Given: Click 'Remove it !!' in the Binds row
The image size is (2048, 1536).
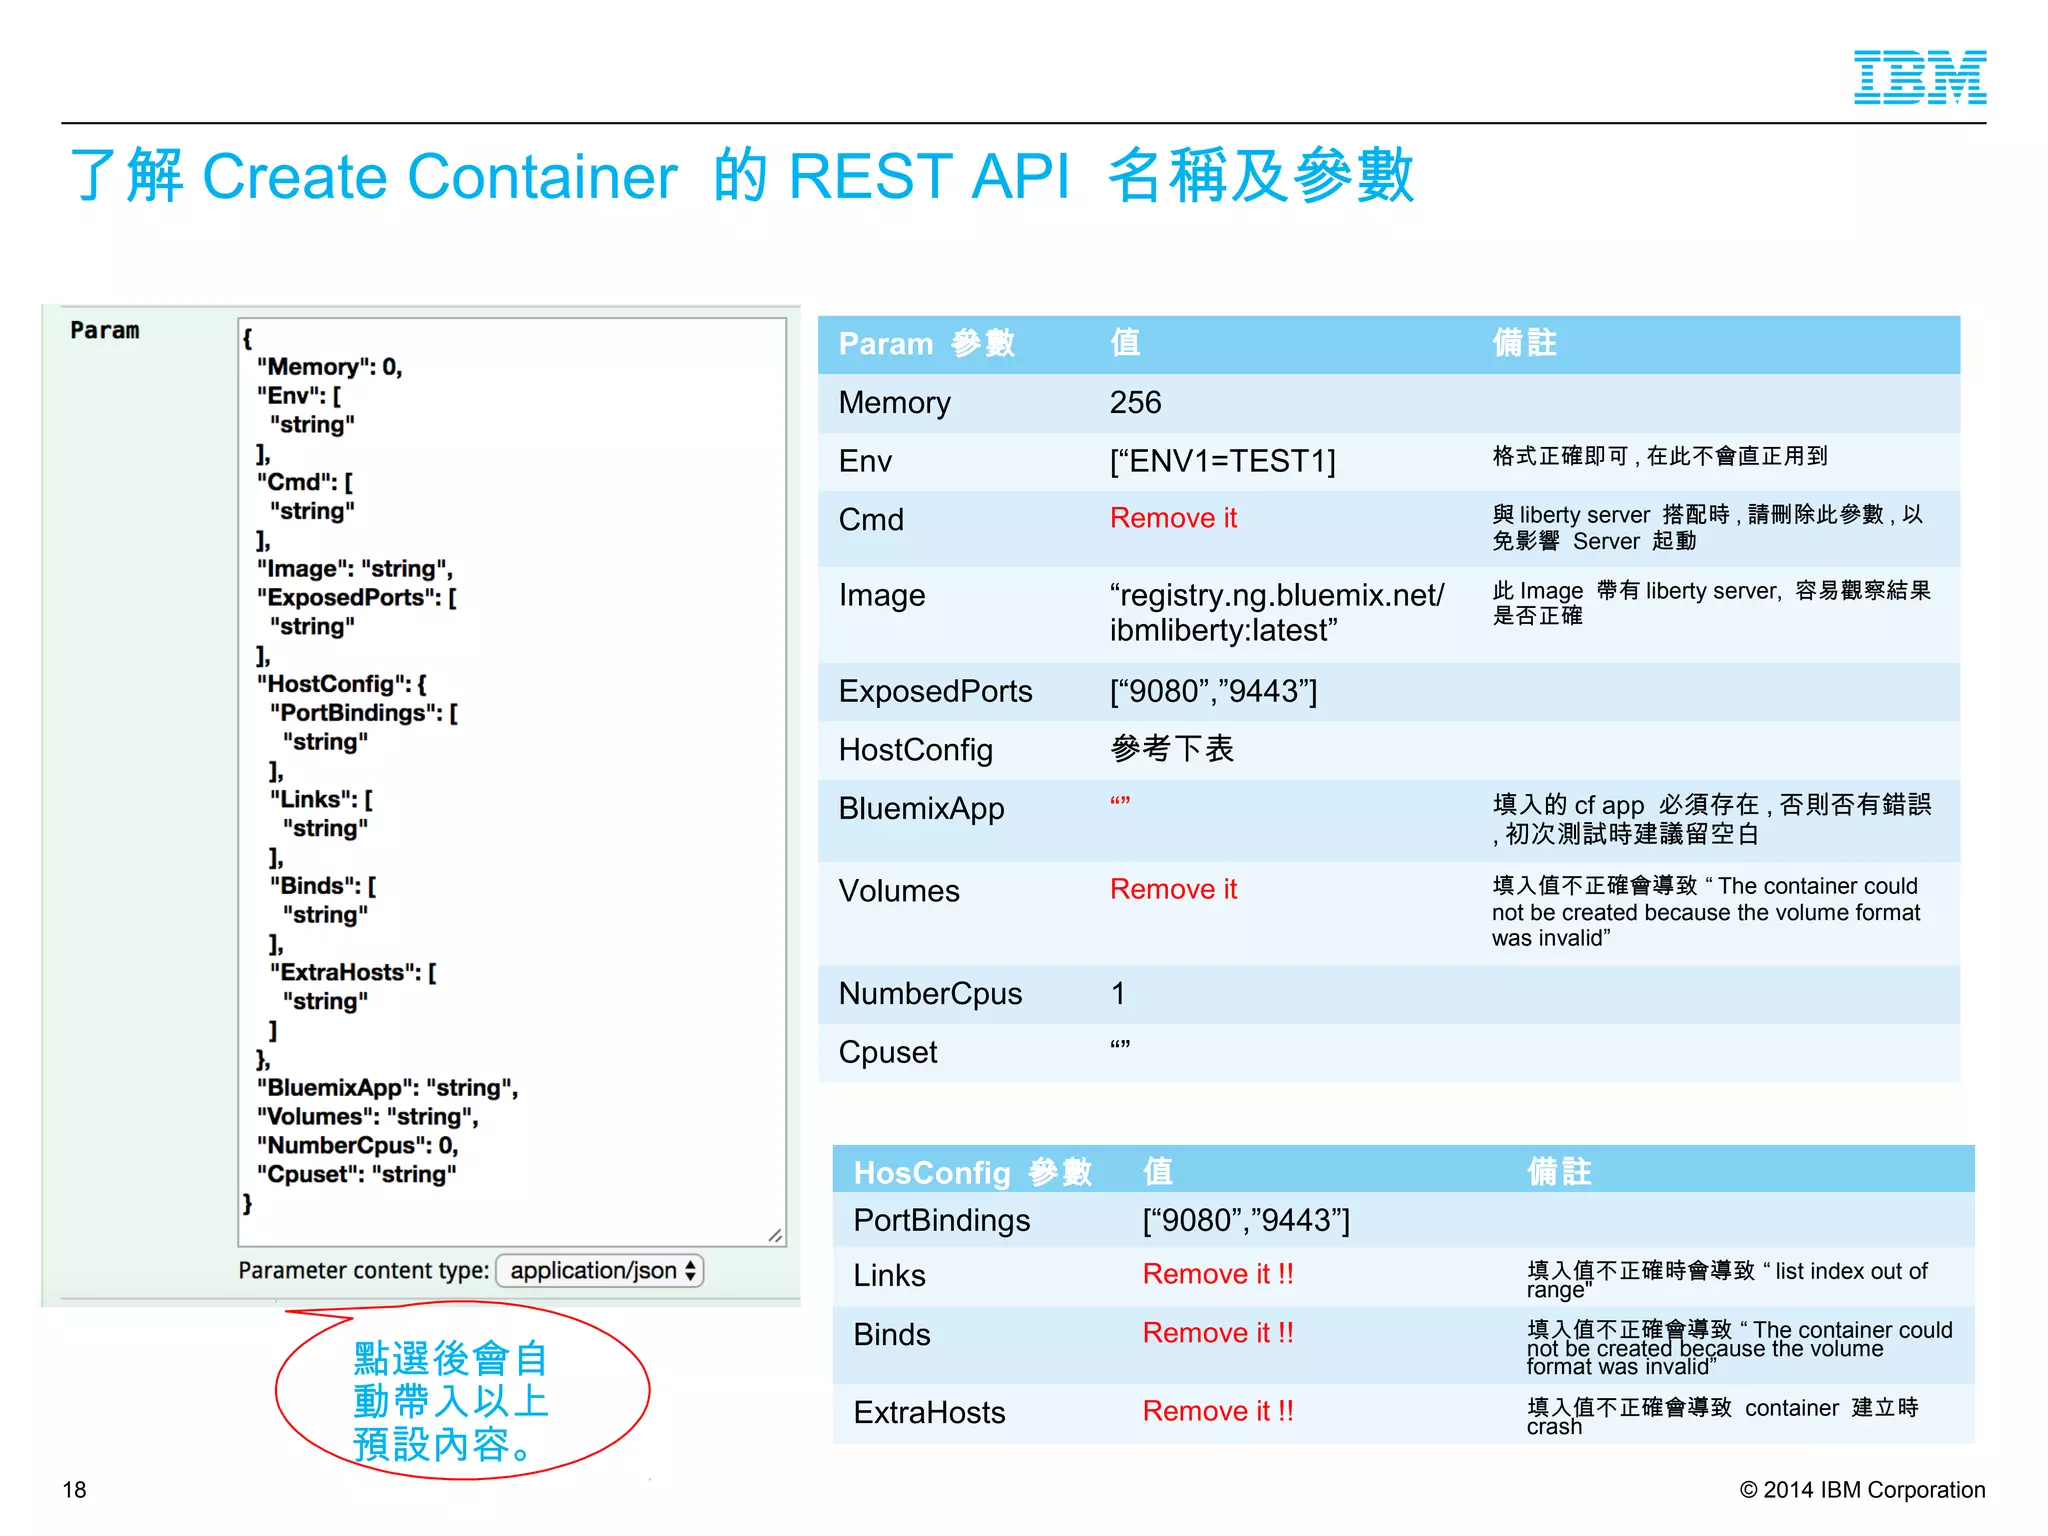Looking at the screenshot, I should 1218,1333.
